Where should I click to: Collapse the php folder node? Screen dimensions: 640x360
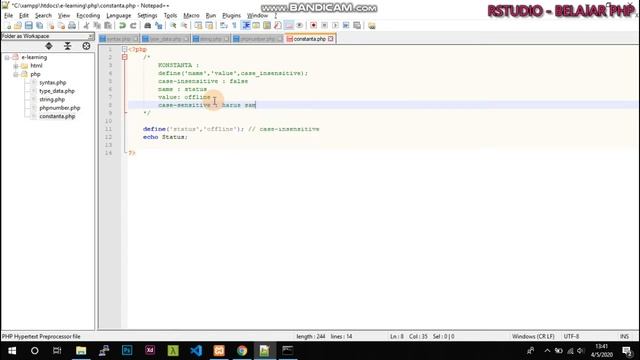point(16,74)
